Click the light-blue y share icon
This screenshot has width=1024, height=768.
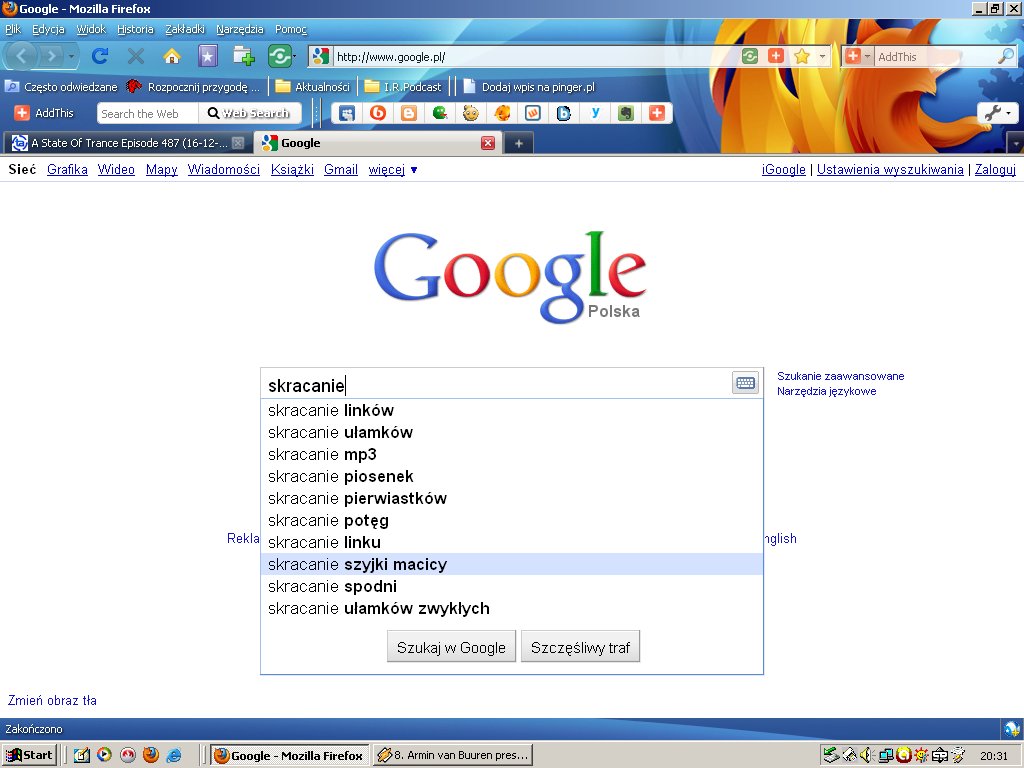click(595, 113)
